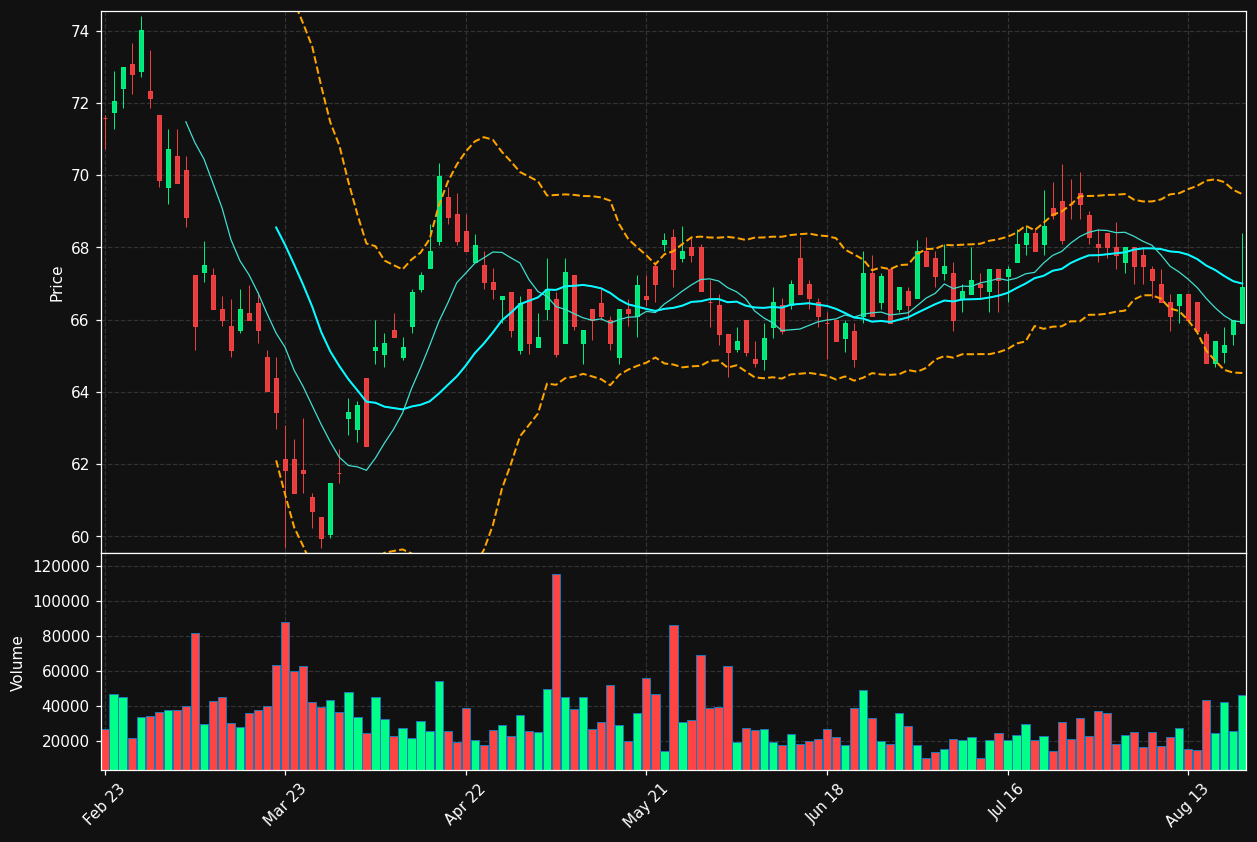Viewport: 1257px width, 842px height.
Task: Click the price tick '68'
Action: click(80, 248)
